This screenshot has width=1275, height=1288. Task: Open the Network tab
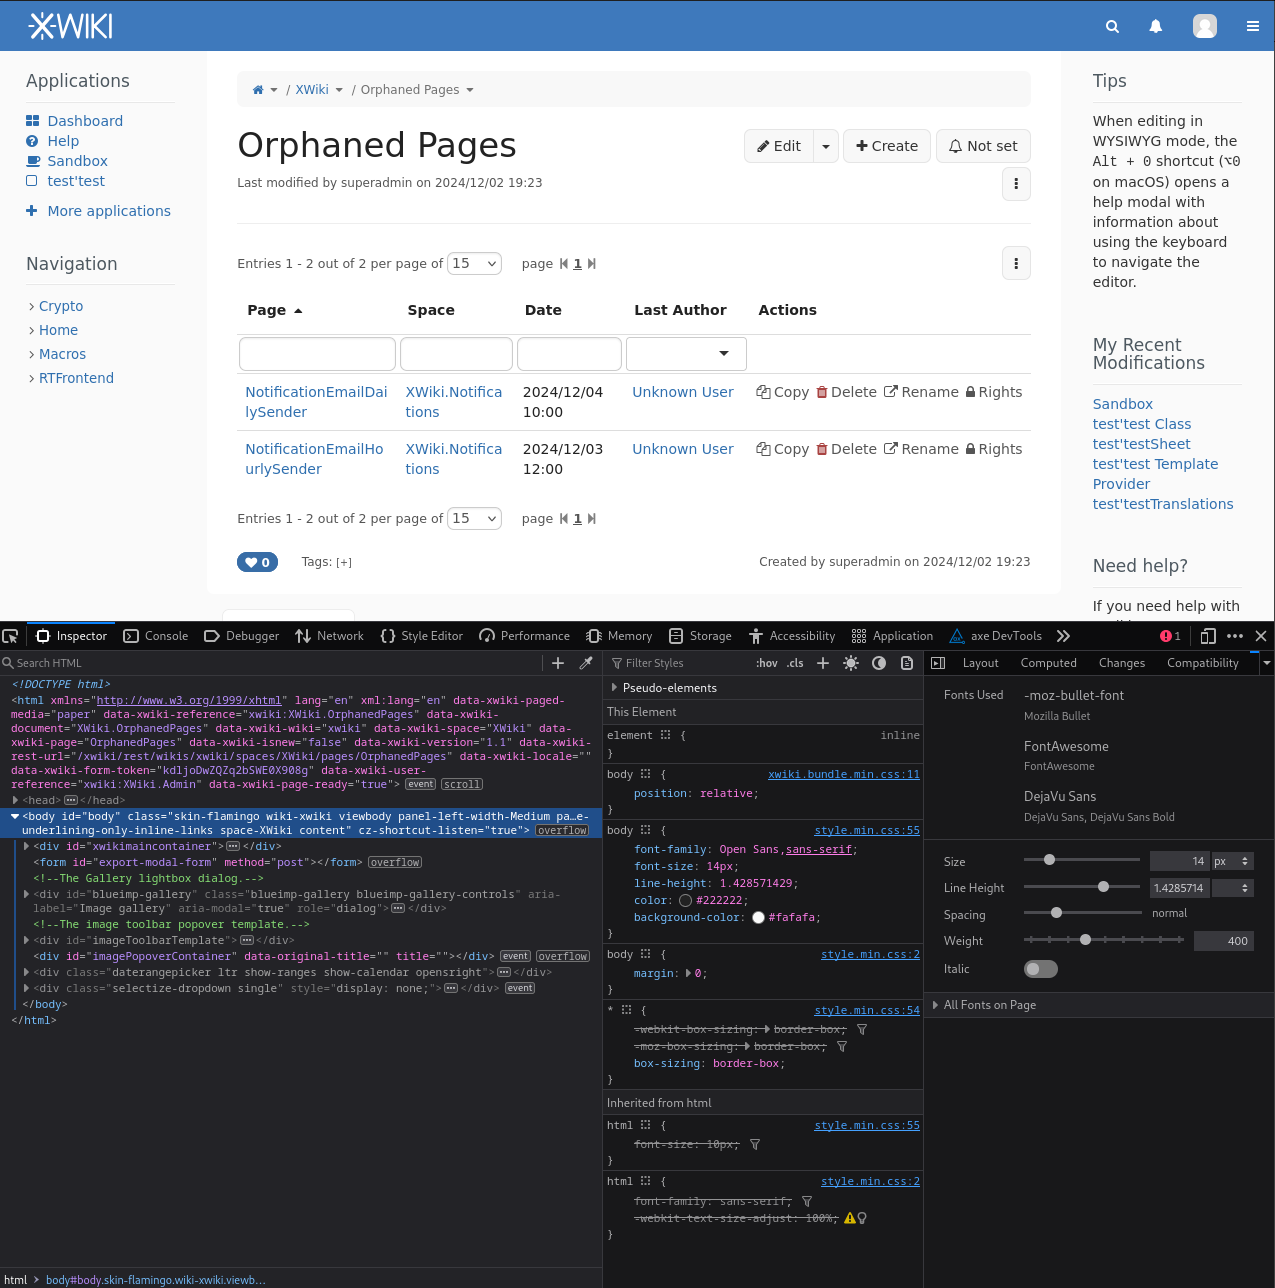click(x=329, y=636)
